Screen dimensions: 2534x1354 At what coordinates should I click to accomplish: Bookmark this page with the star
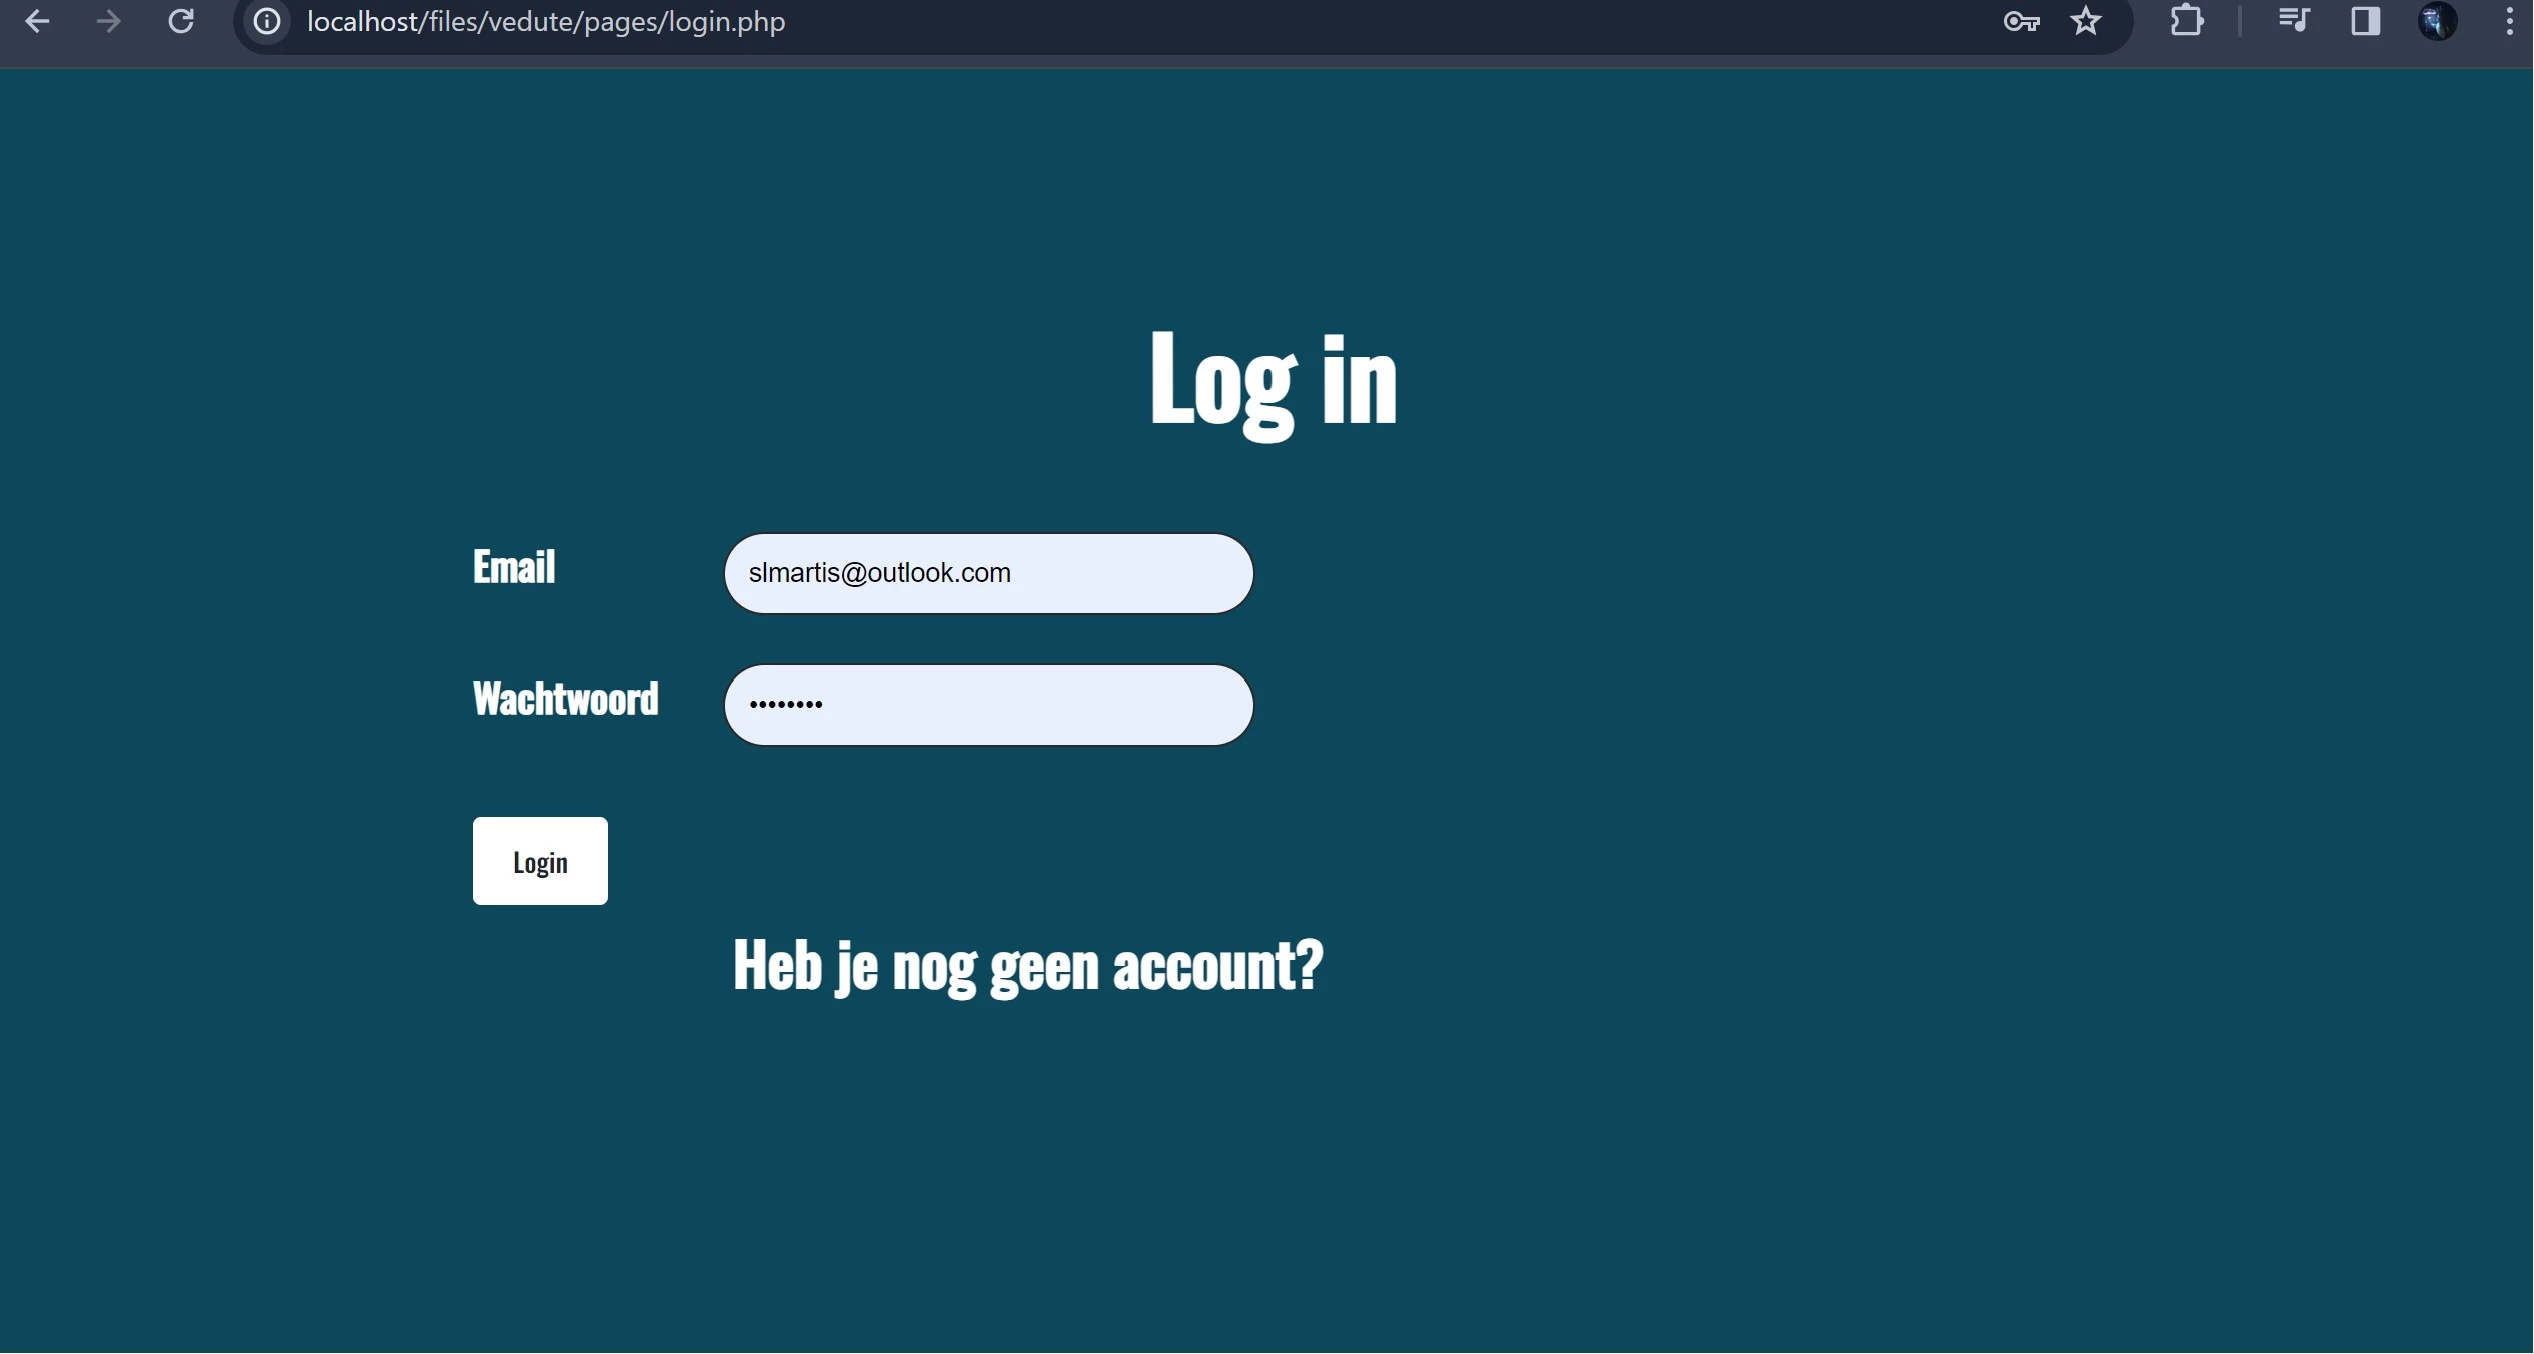[2086, 21]
